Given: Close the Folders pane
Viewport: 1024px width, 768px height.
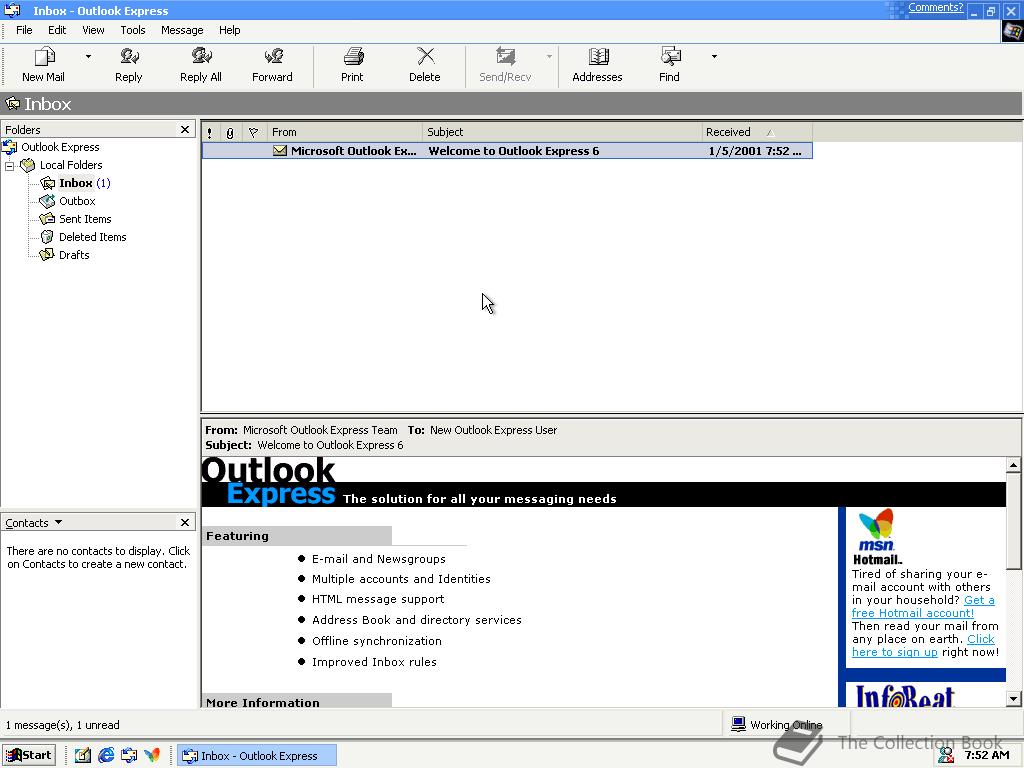Looking at the screenshot, I should pyautogui.click(x=185, y=129).
